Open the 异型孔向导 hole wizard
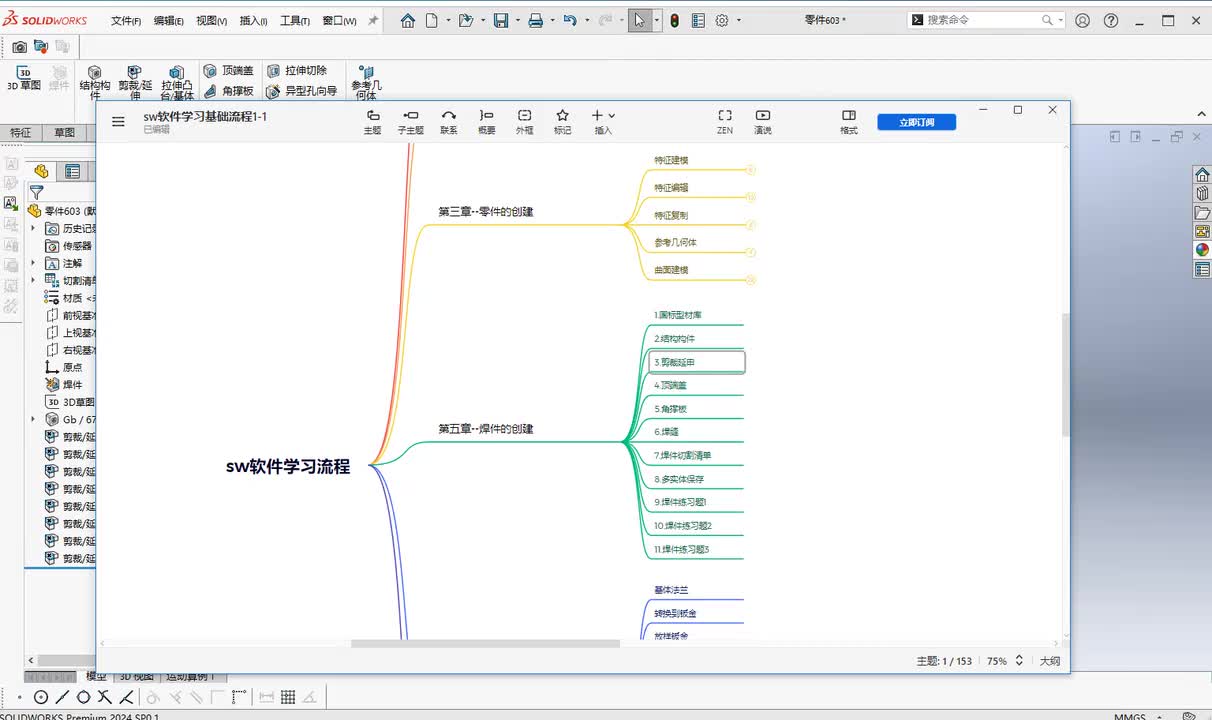The height and width of the screenshot is (720, 1212). click(301, 91)
